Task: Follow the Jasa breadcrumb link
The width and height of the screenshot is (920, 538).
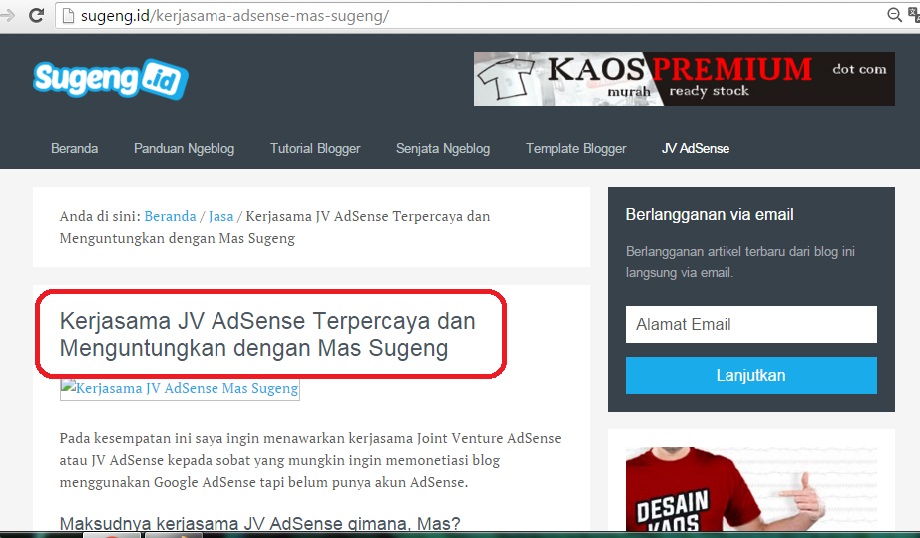Action: 221,216
